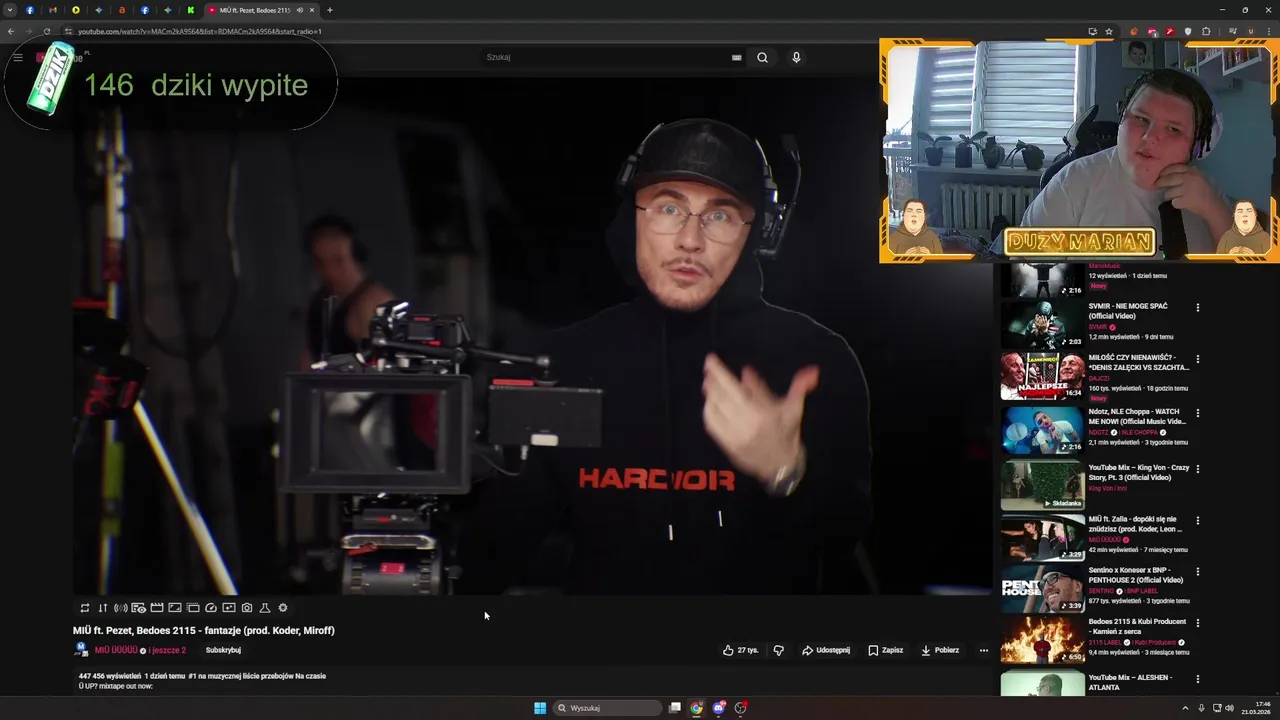Image resolution: width=1280 pixels, height=720 pixels.
Task: Open the media control icon in browser toolbar
Action: 1233,31
